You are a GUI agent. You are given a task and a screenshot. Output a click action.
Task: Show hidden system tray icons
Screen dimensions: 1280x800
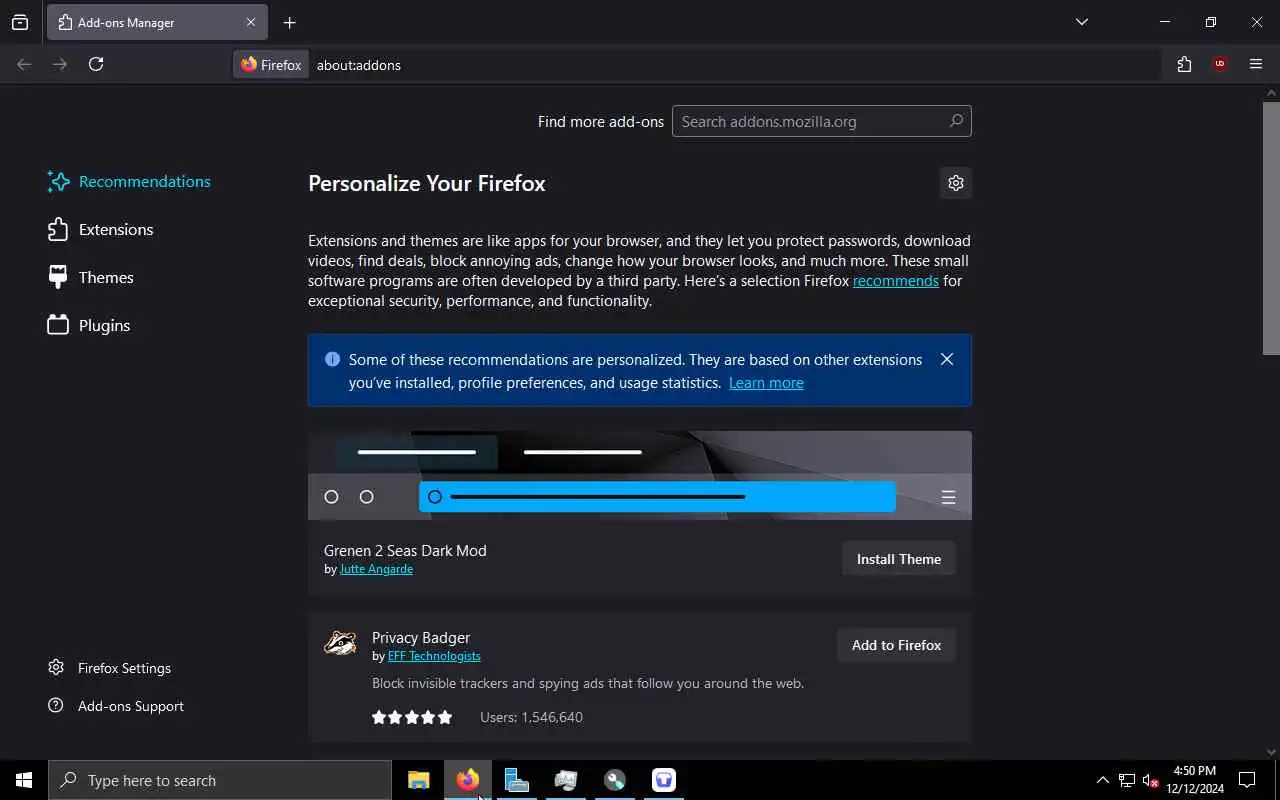[1102, 781]
